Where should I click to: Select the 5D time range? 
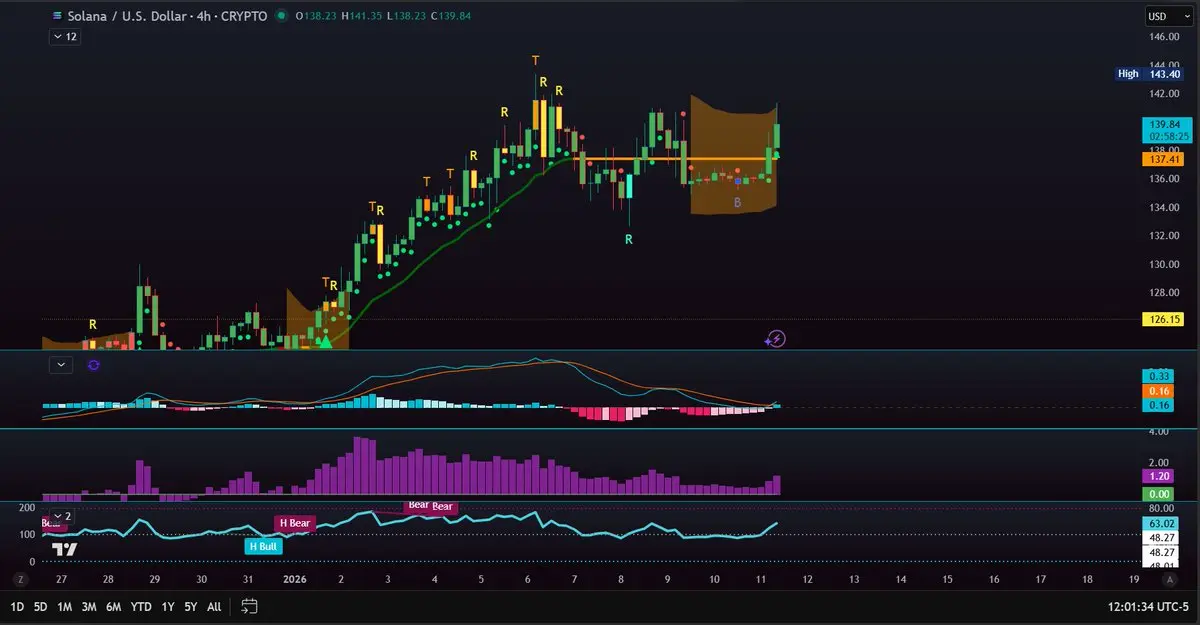[40, 606]
